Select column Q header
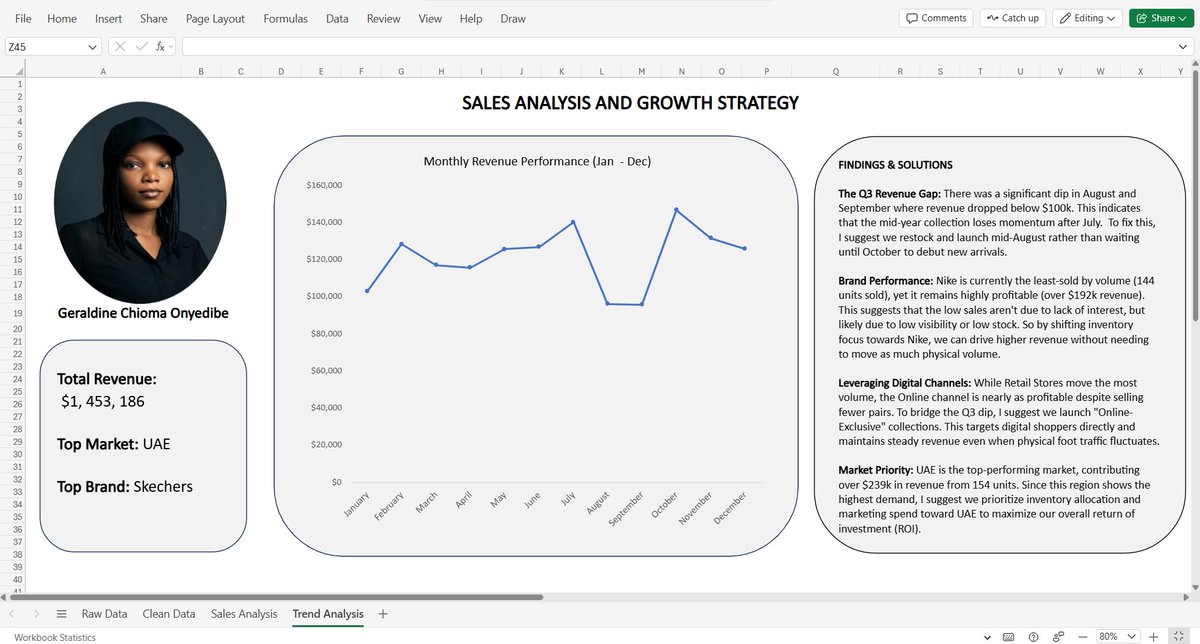 point(836,71)
